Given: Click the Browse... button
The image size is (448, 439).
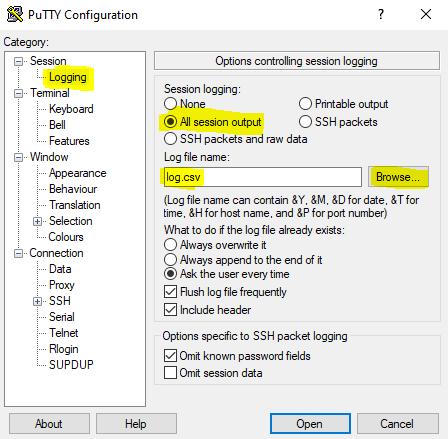Looking at the screenshot, I should 398,177.
